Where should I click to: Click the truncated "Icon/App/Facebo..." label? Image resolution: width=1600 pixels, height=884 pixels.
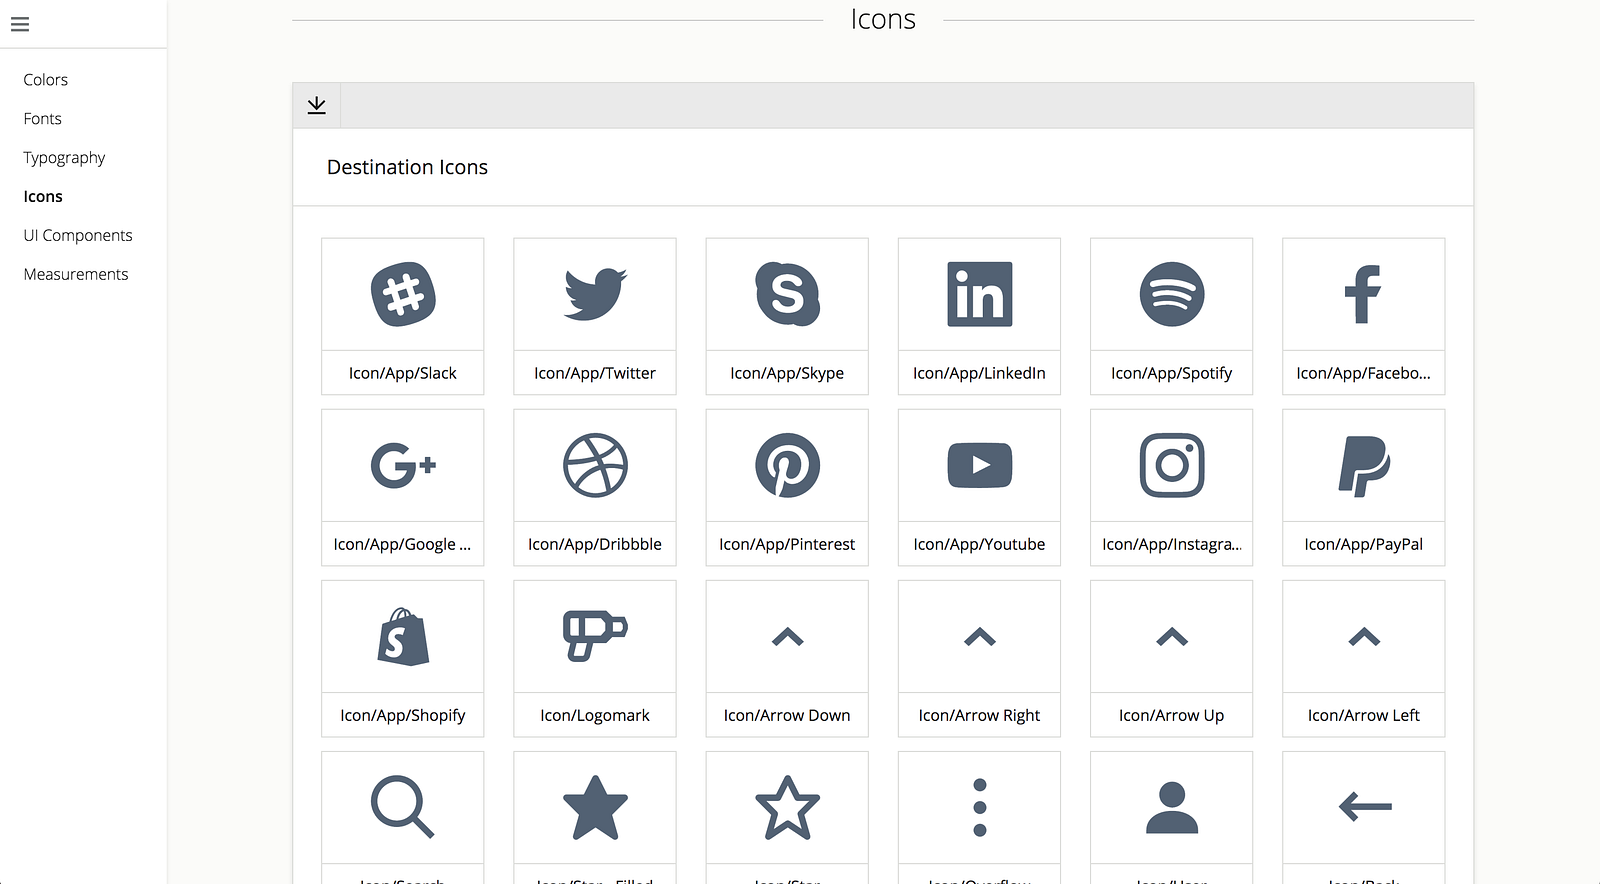click(1363, 373)
